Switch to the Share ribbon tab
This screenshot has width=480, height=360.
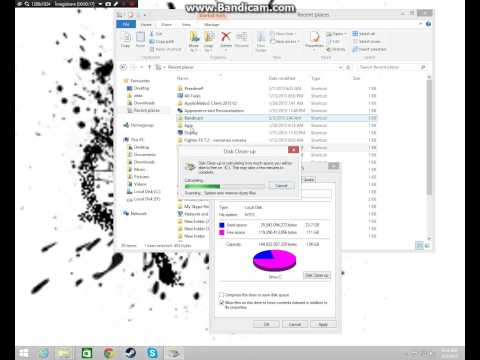(166, 25)
